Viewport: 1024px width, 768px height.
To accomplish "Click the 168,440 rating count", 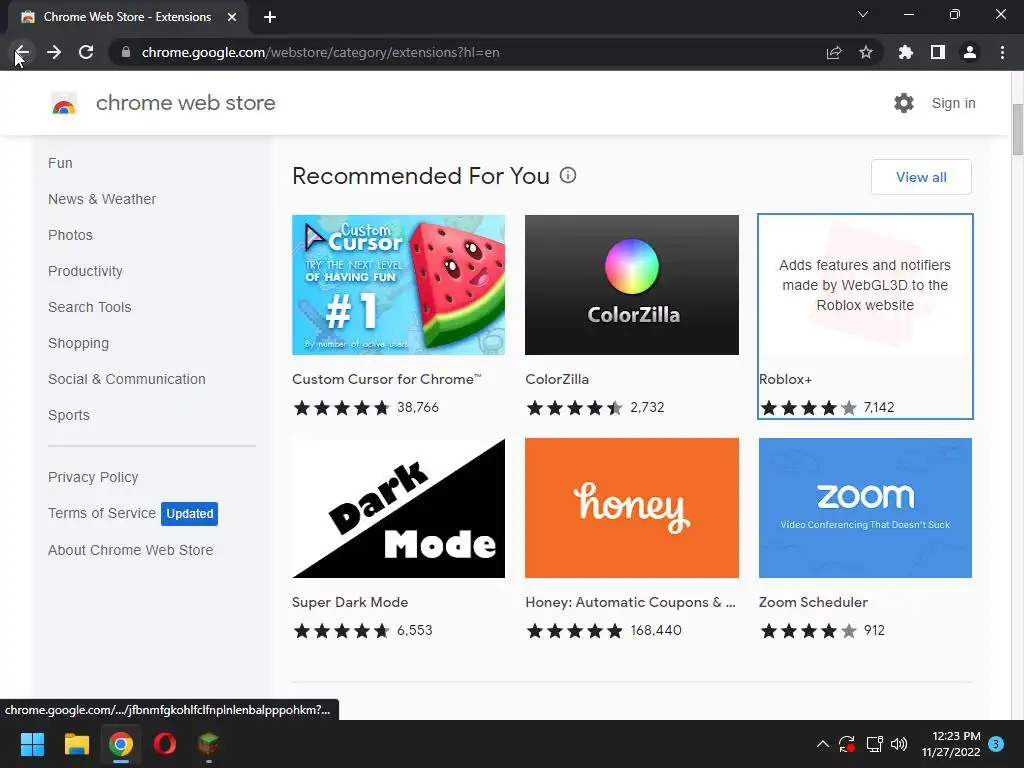I will tap(656, 630).
